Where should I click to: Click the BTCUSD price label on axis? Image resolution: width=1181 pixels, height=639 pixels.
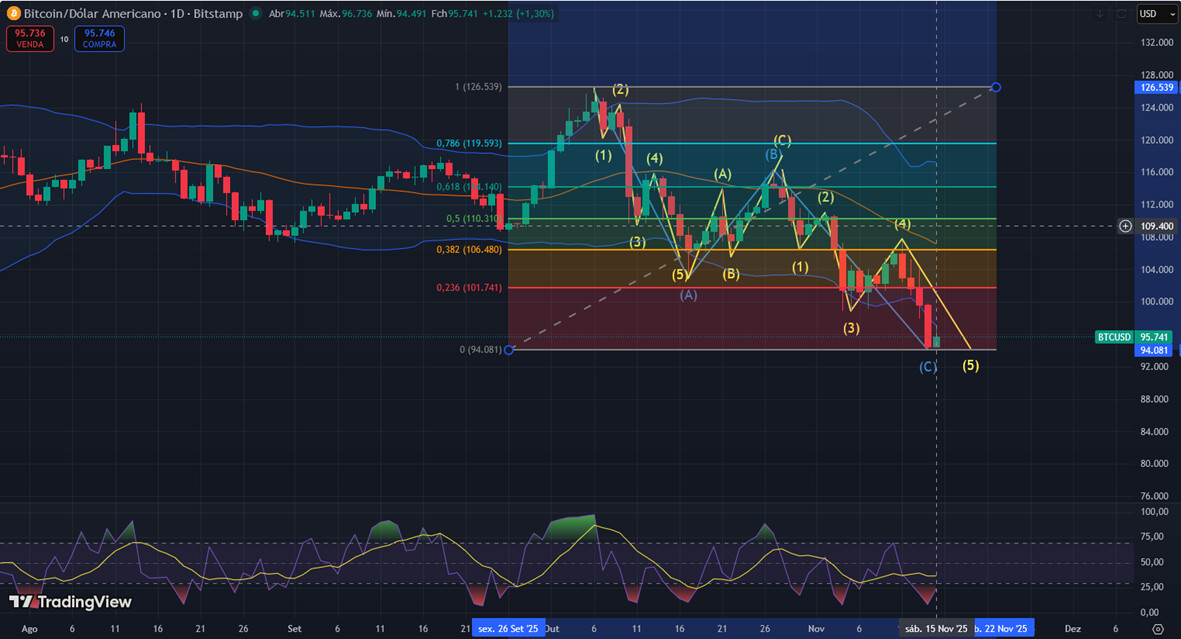point(1114,338)
